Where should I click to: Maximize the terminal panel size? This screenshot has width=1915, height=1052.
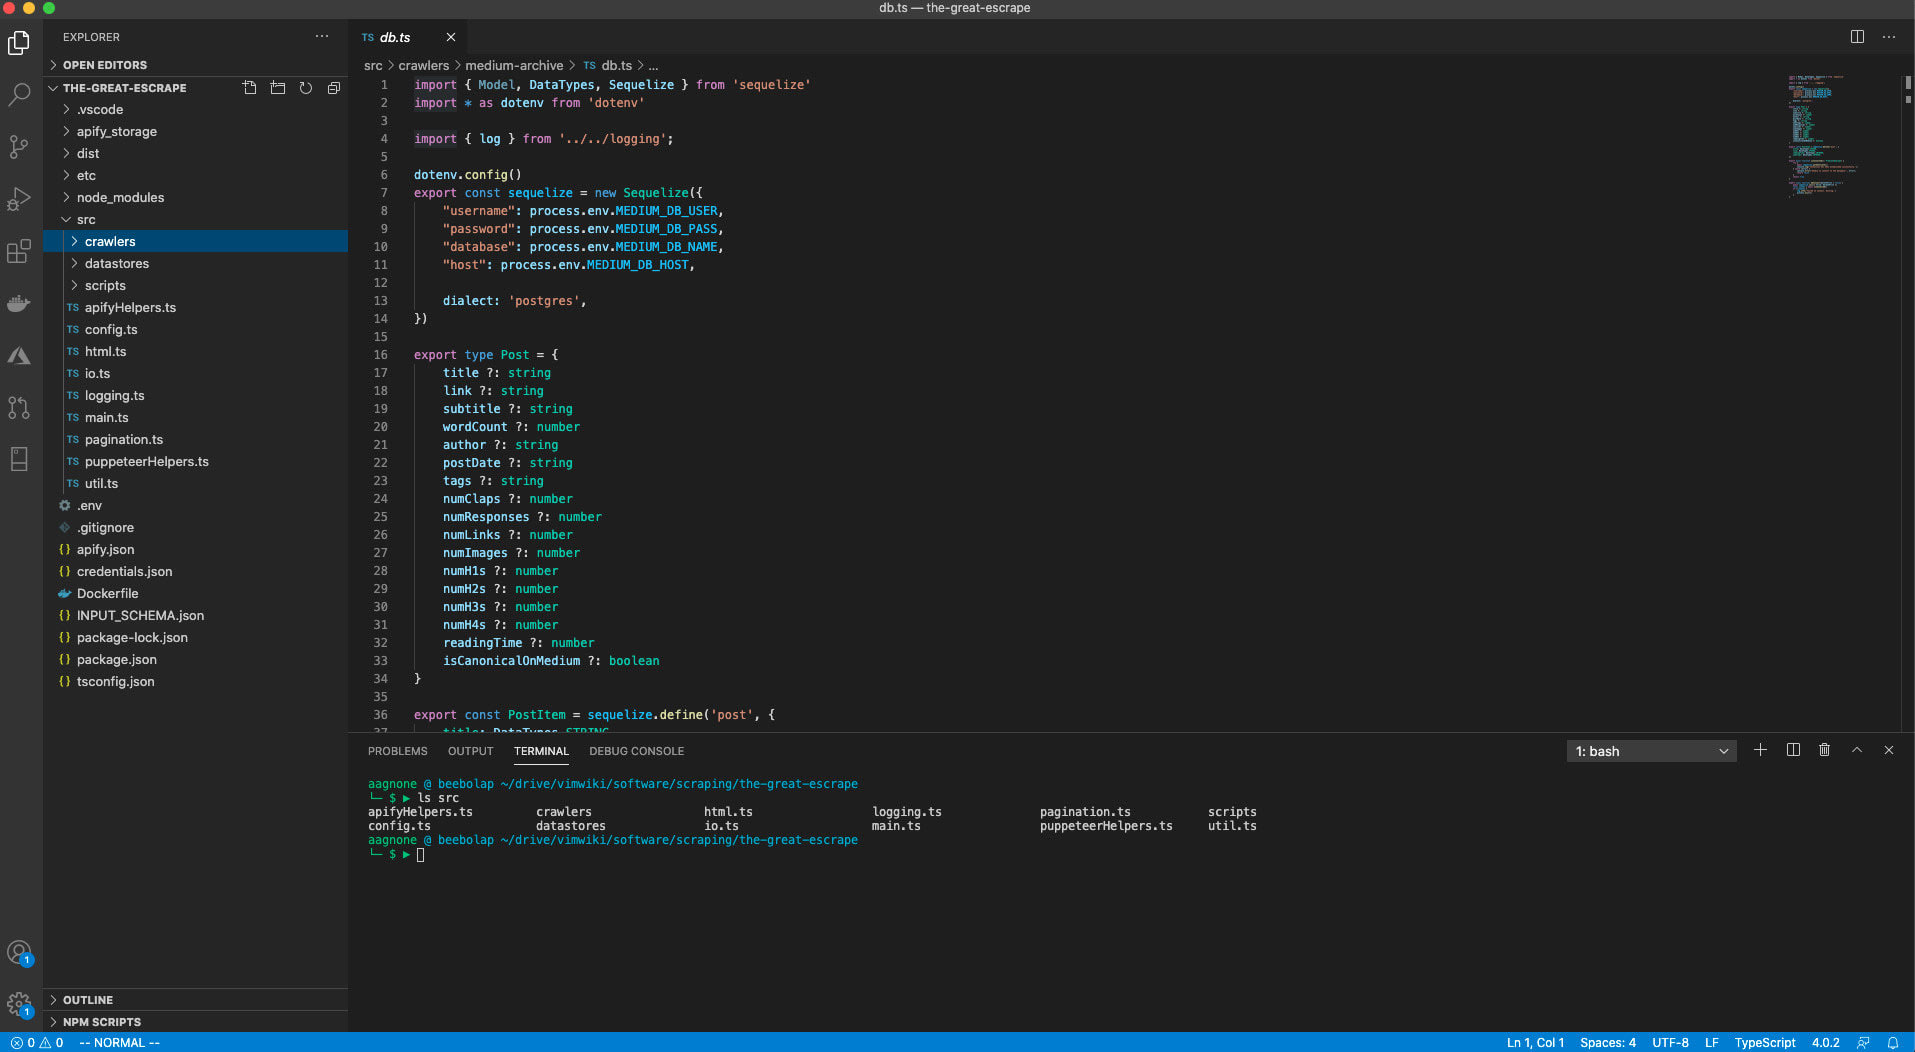click(x=1857, y=750)
